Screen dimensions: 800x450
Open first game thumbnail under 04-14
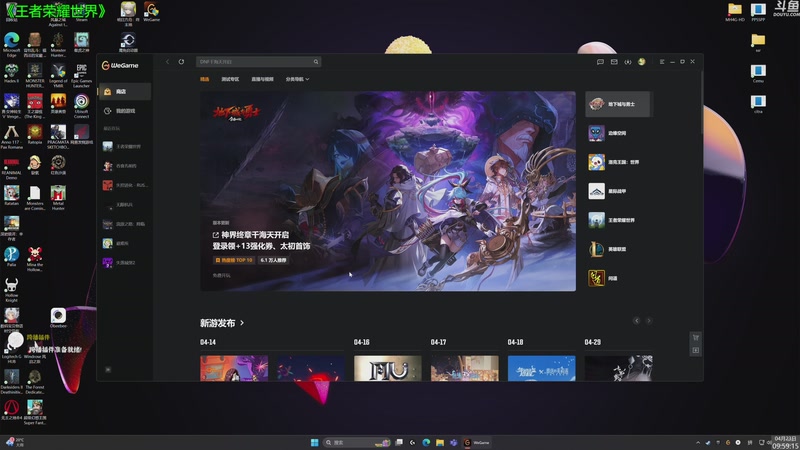click(x=234, y=368)
